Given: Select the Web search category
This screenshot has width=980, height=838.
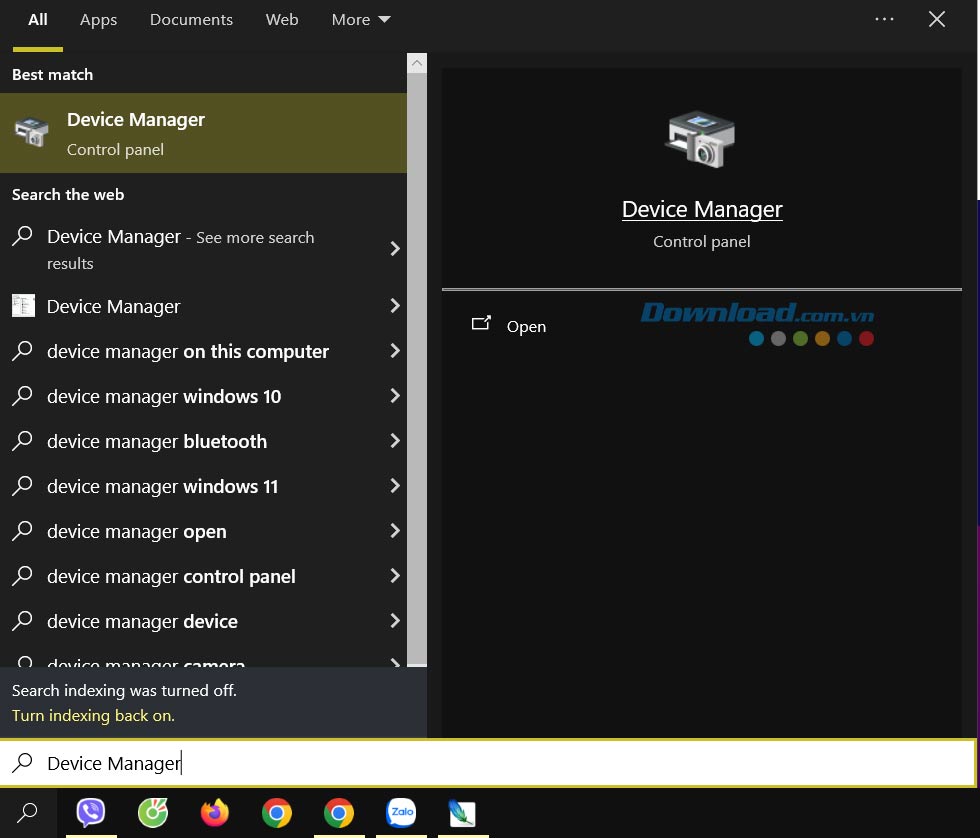Looking at the screenshot, I should click(x=282, y=19).
